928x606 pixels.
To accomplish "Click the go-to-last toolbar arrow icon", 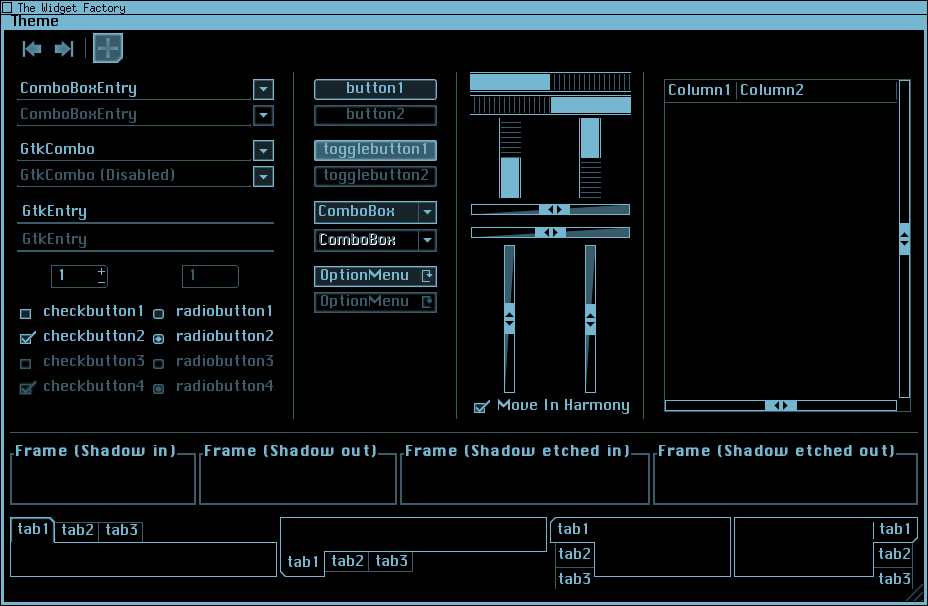I will (64, 49).
